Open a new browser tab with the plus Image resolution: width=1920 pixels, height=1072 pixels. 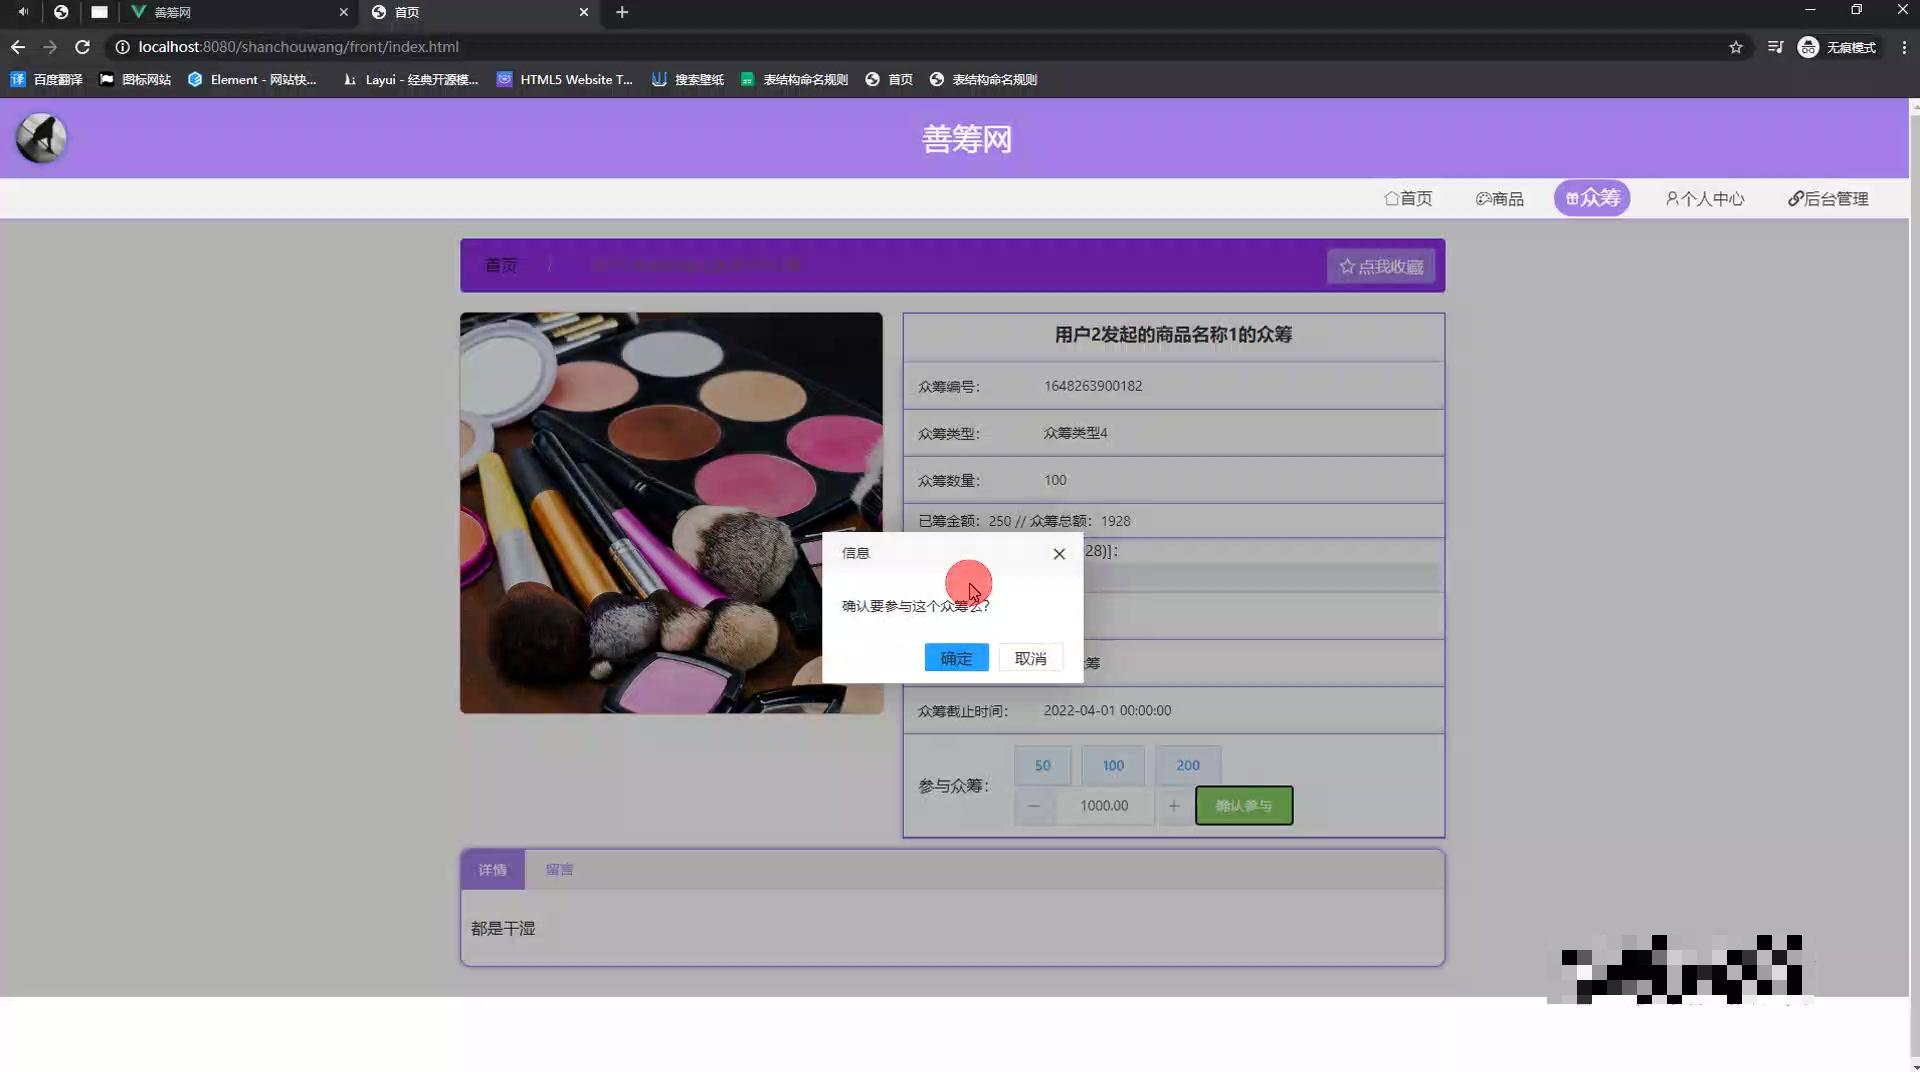pyautogui.click(x=622, y=13)
